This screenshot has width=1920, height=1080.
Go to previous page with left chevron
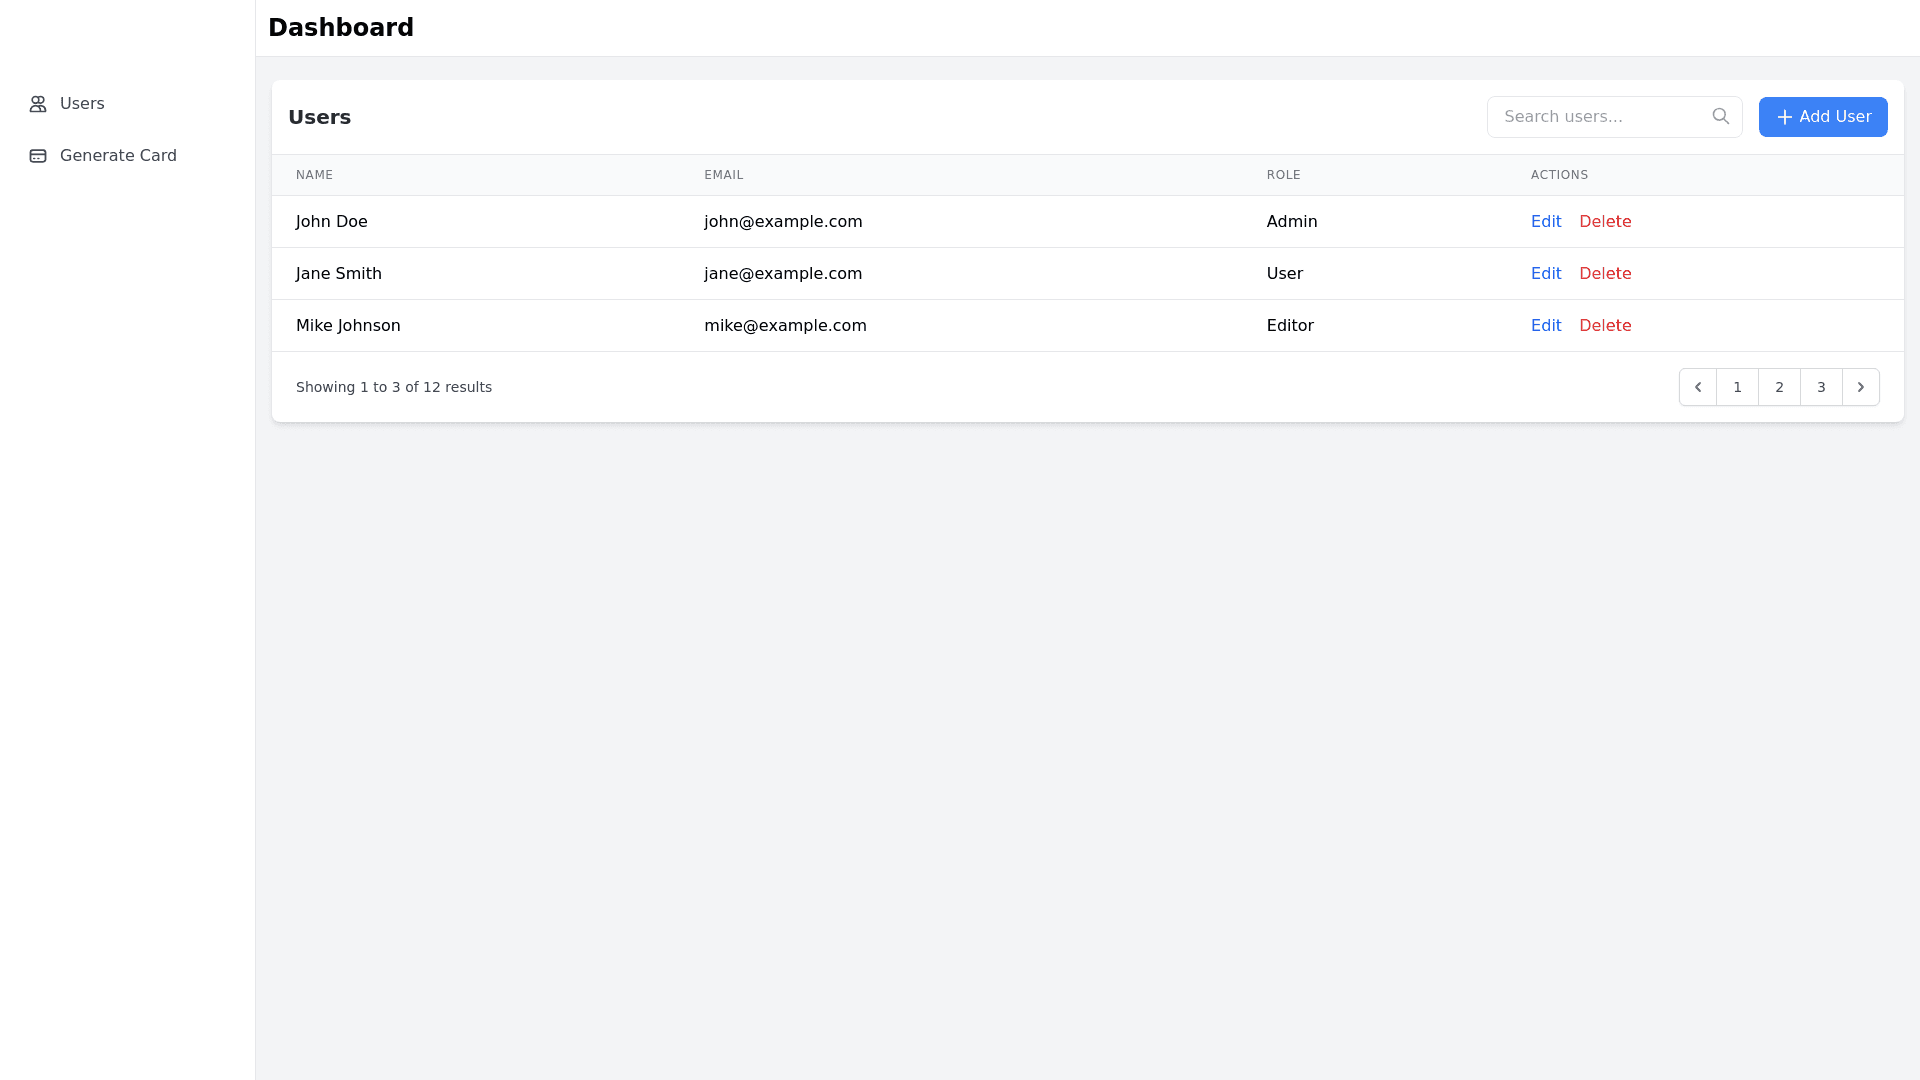(1697, 387)
